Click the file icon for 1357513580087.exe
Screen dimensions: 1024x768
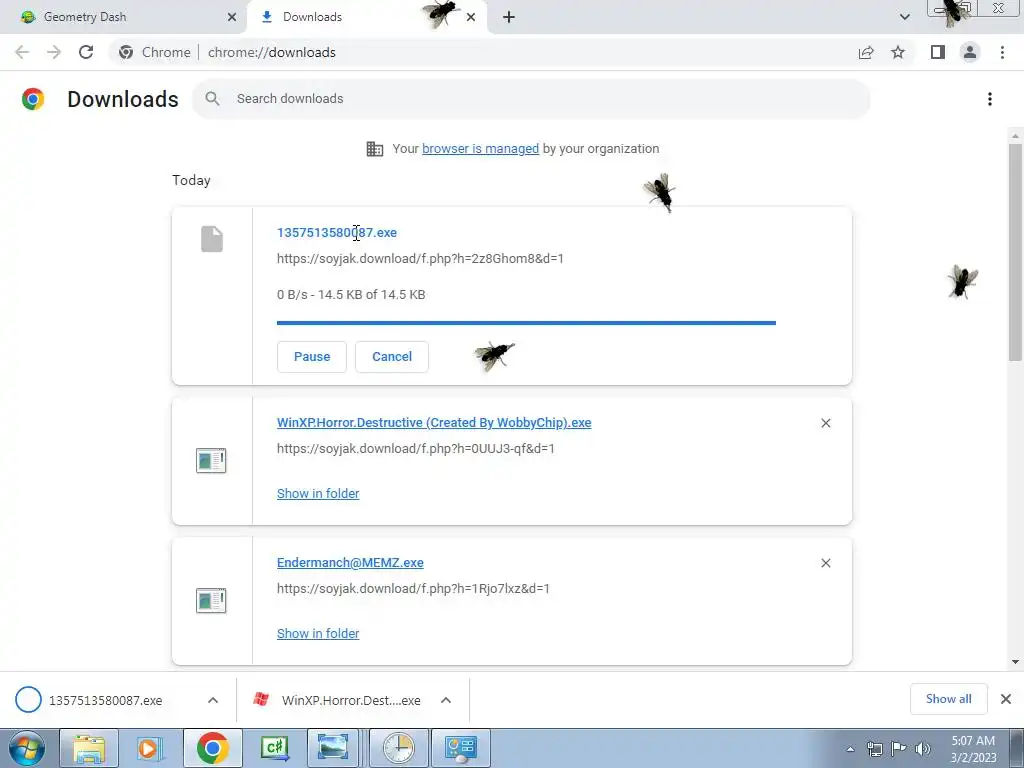point(212,239)
